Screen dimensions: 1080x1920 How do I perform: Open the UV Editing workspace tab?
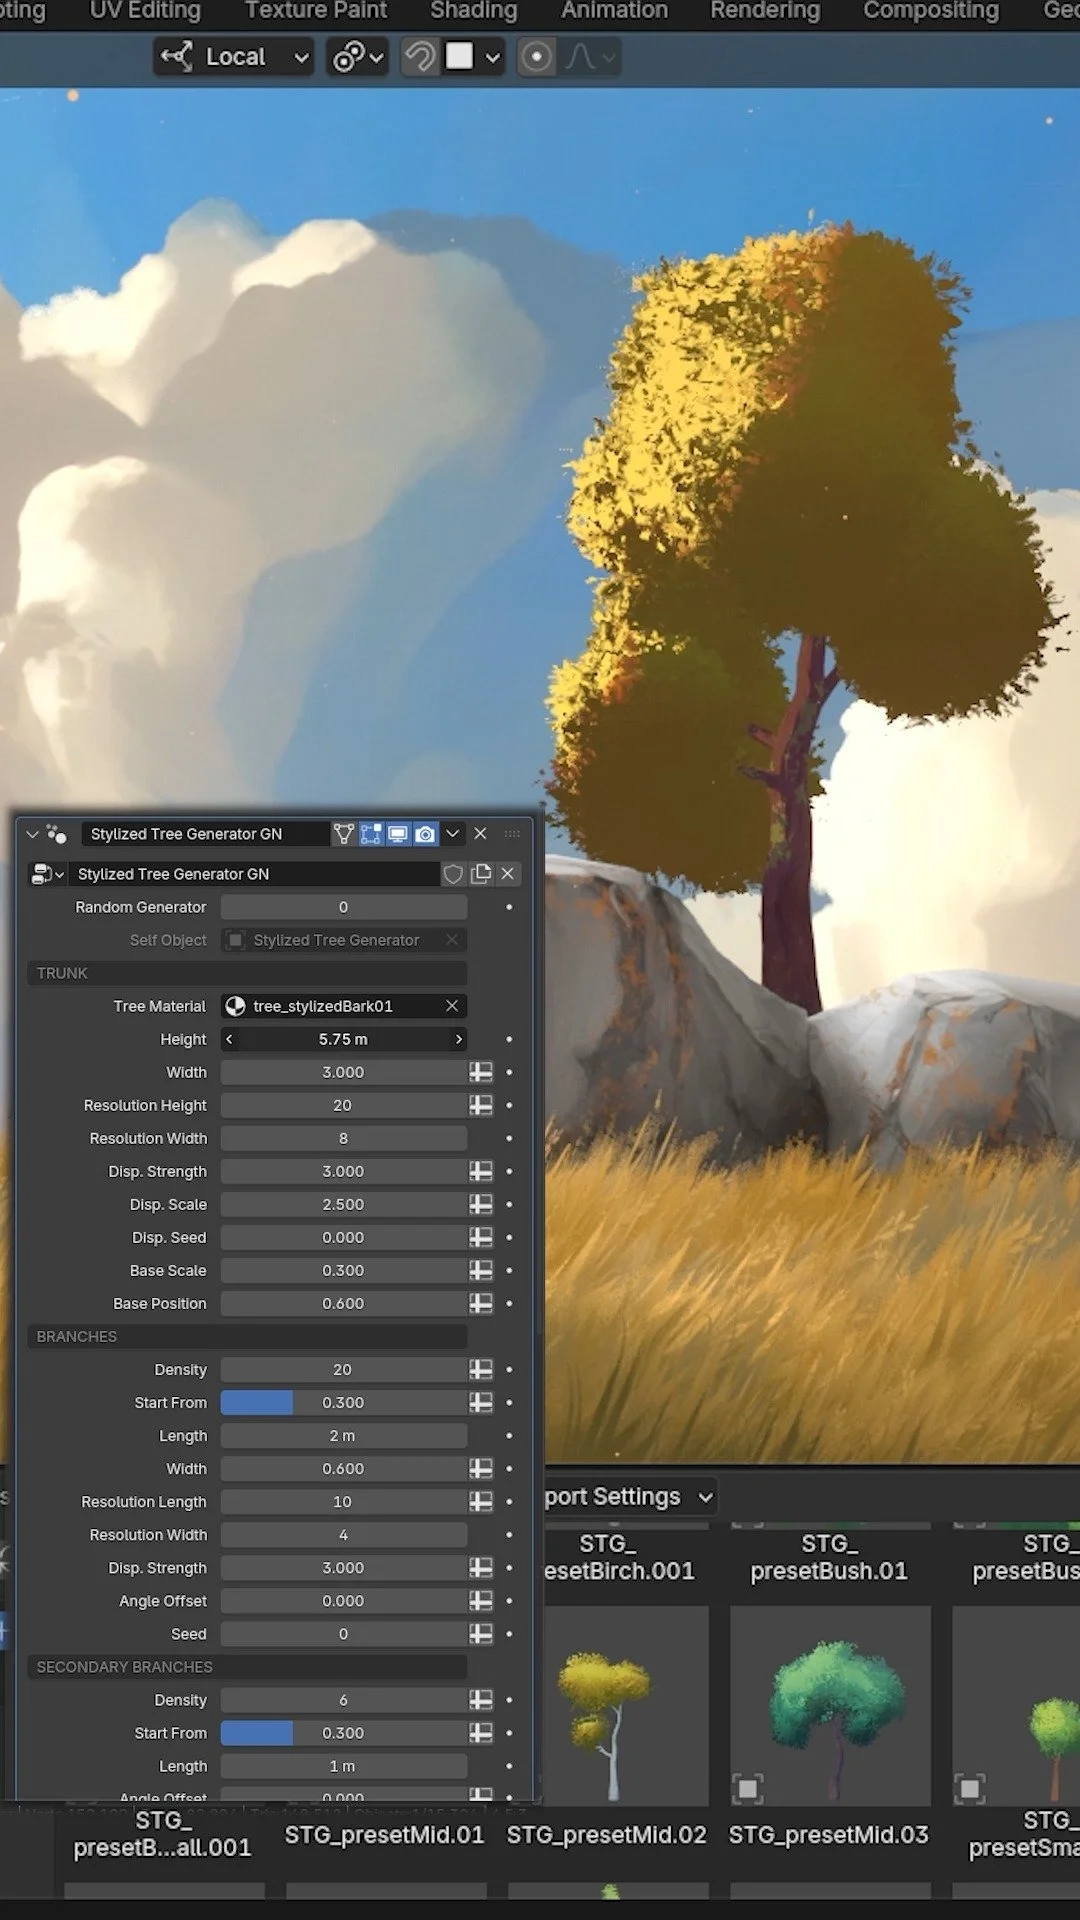click(x=145, y=11)
